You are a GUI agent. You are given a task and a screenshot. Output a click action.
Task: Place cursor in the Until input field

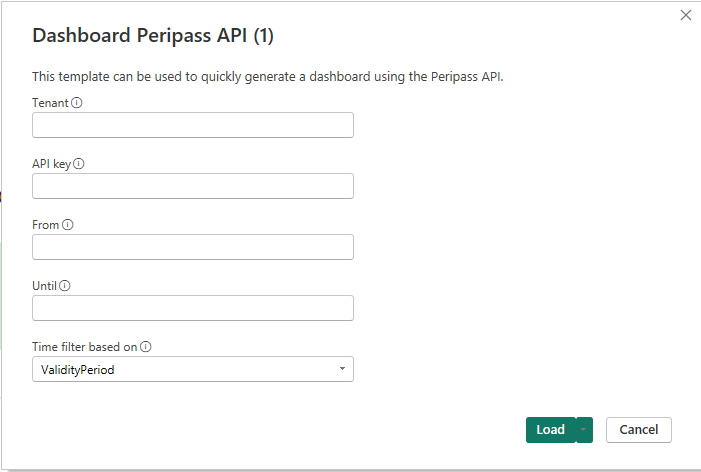pos(193,308)
